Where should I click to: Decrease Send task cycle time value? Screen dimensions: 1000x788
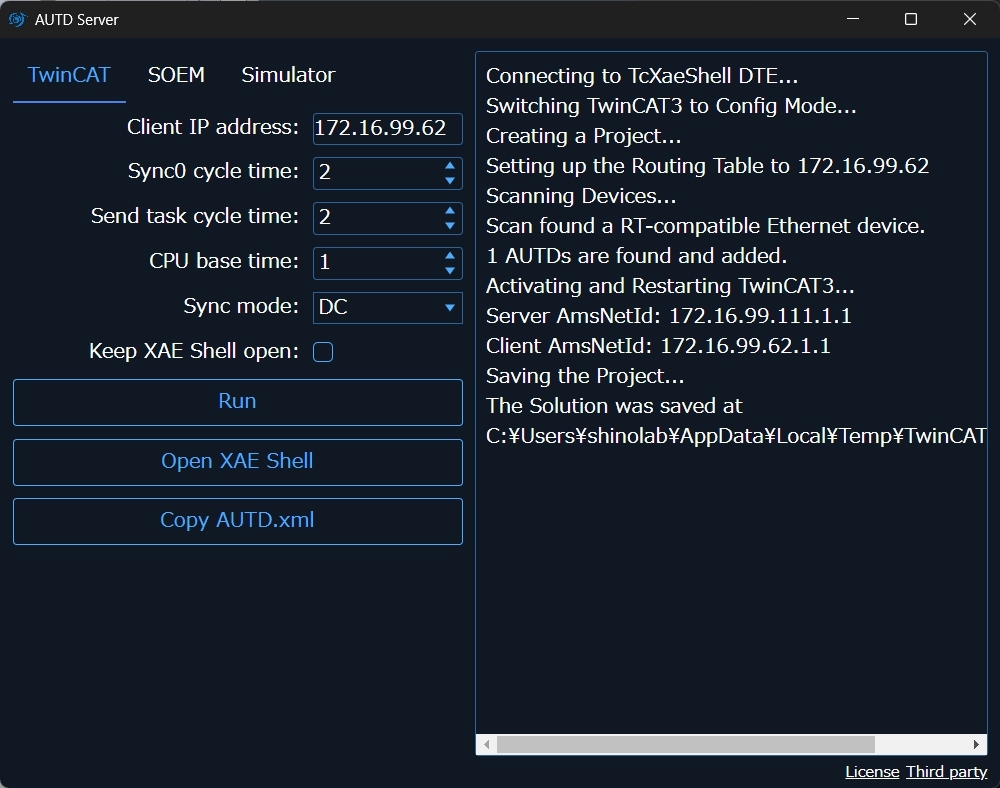pos(450,226)
